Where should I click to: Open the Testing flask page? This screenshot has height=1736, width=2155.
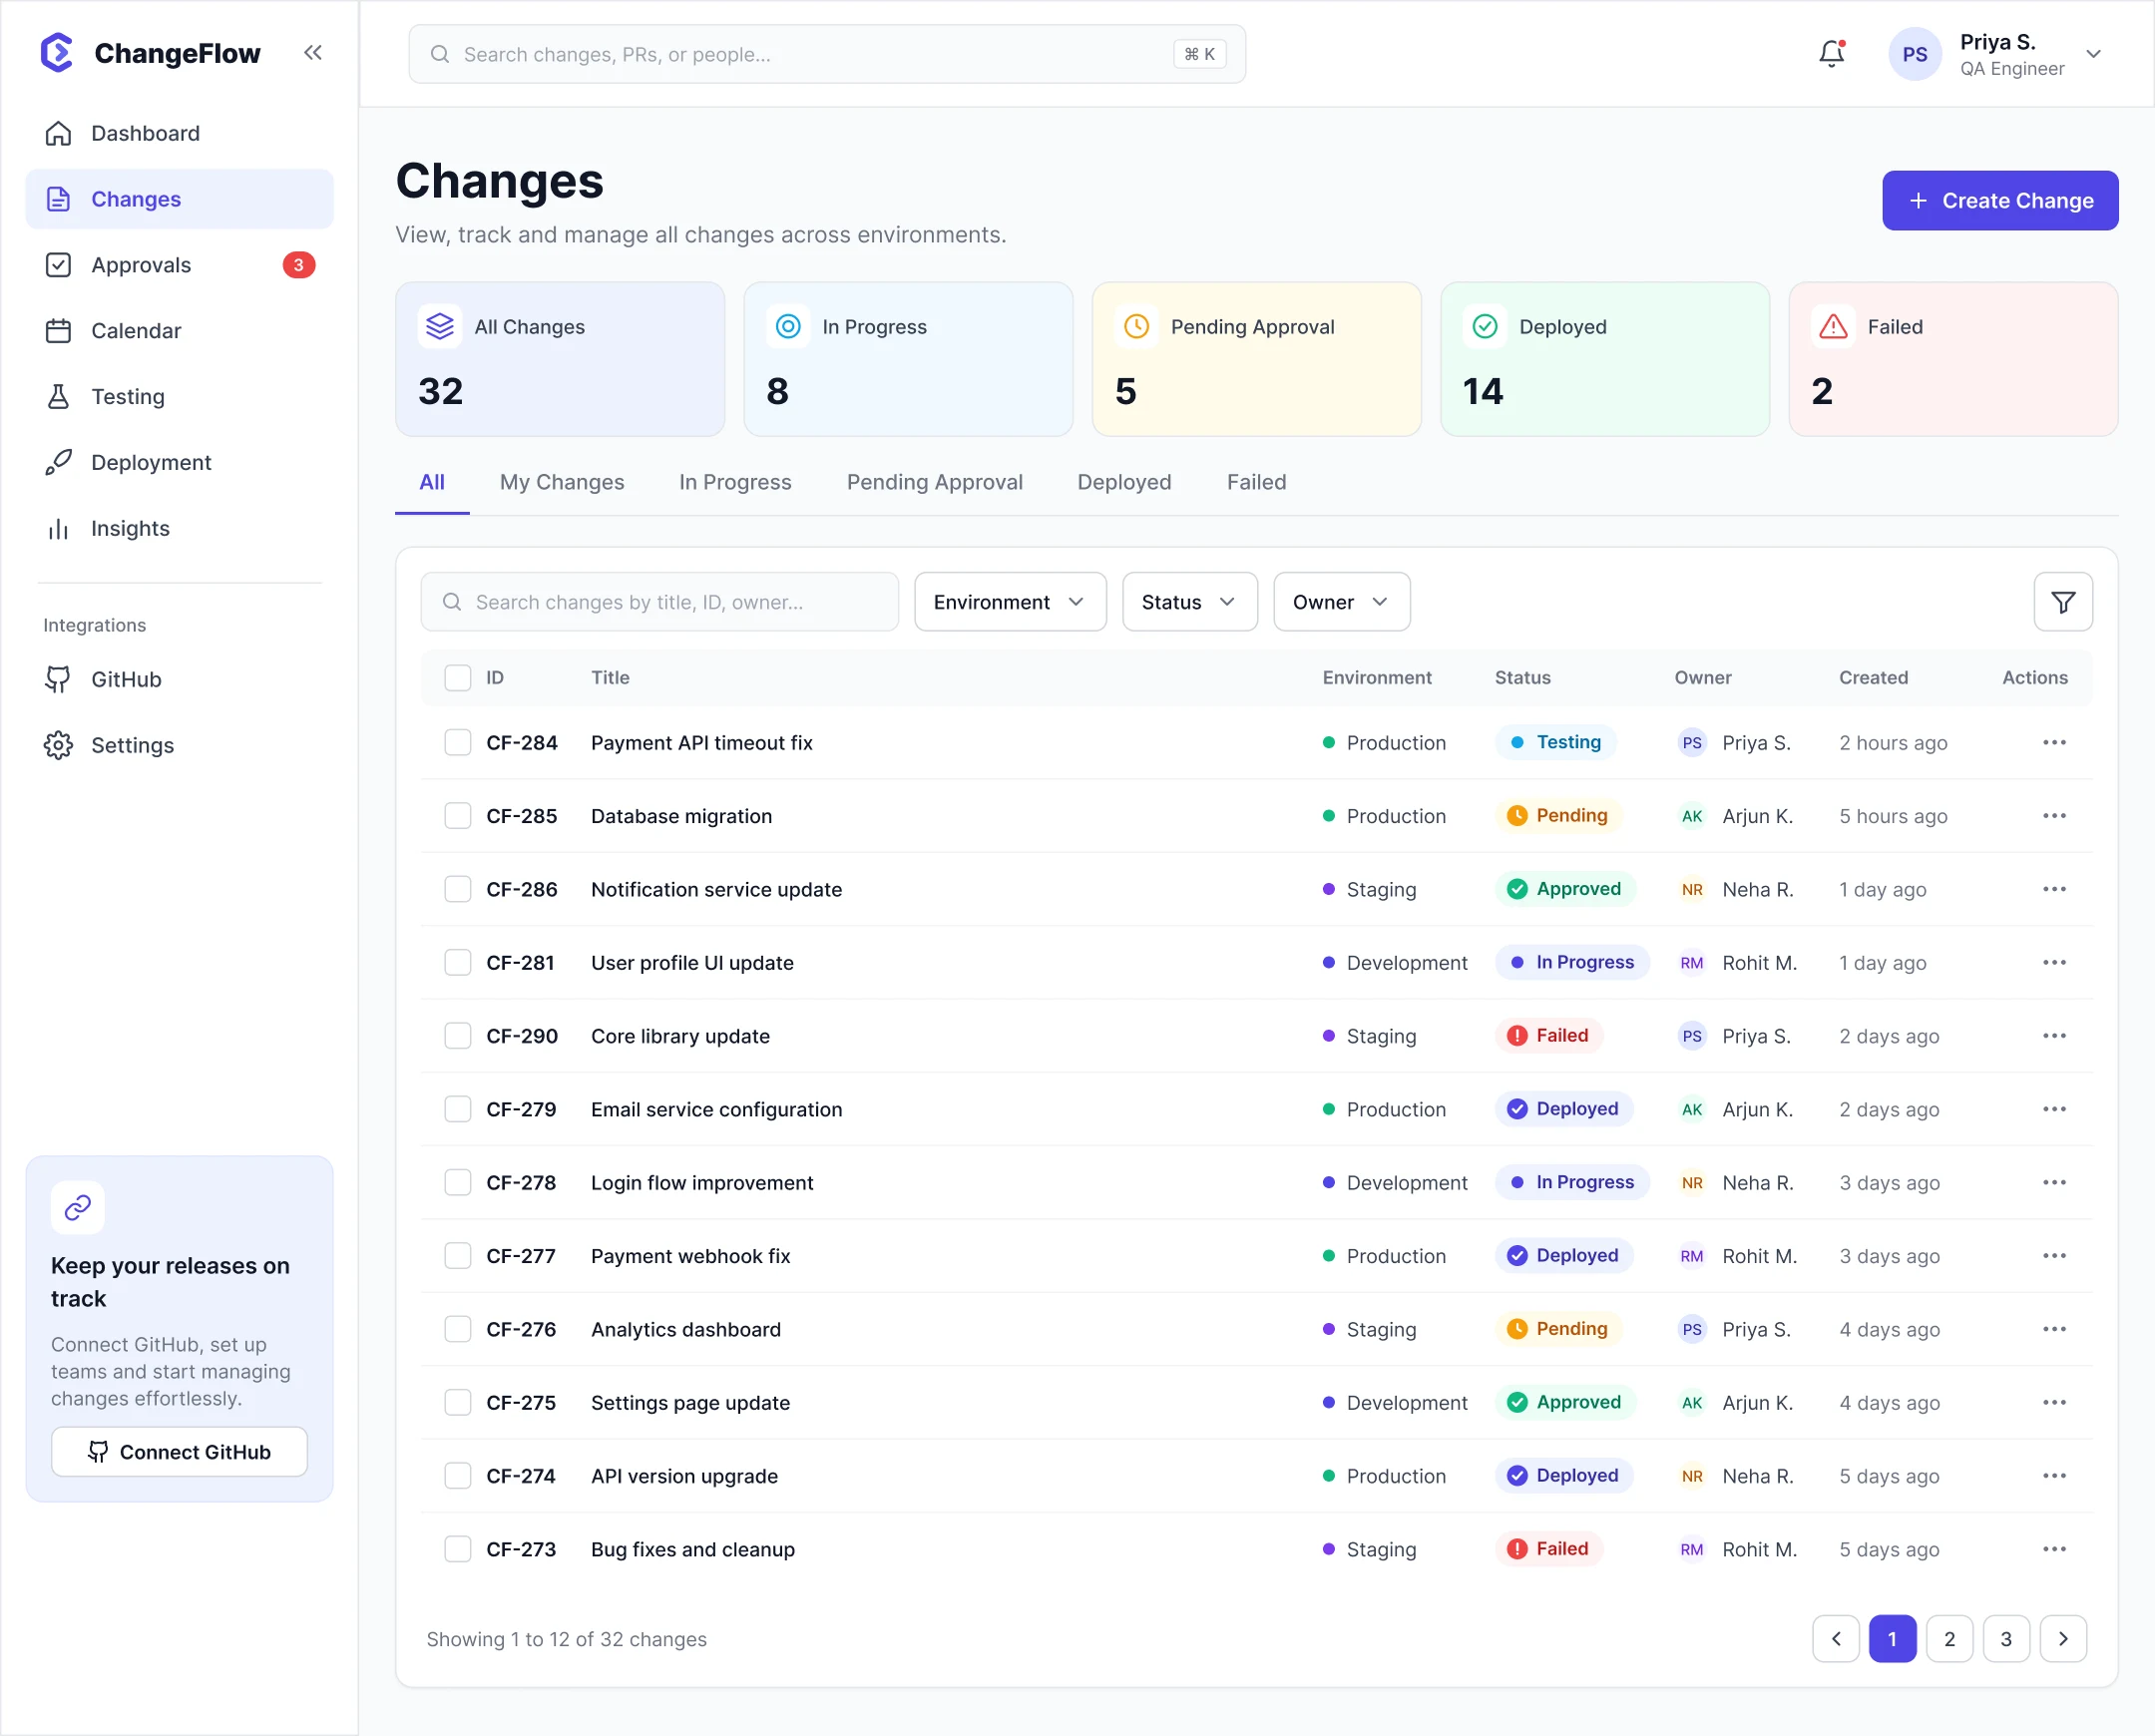pyautogui.click(x=179, y=397)
